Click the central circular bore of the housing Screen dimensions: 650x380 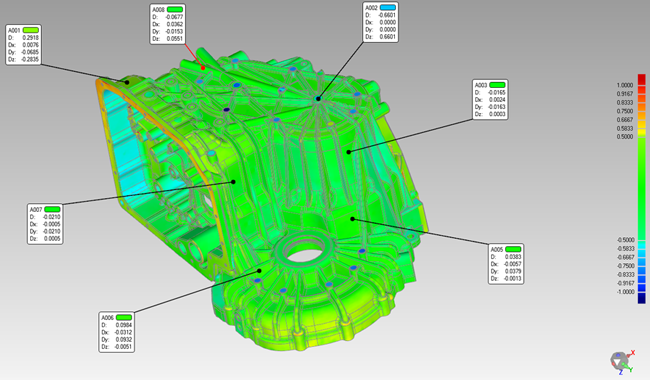point(305,252)
